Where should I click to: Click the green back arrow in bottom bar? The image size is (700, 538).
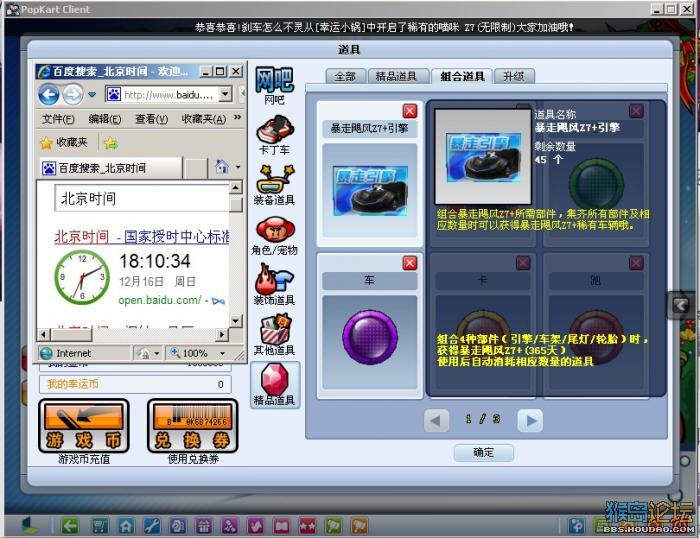(70, 526)
